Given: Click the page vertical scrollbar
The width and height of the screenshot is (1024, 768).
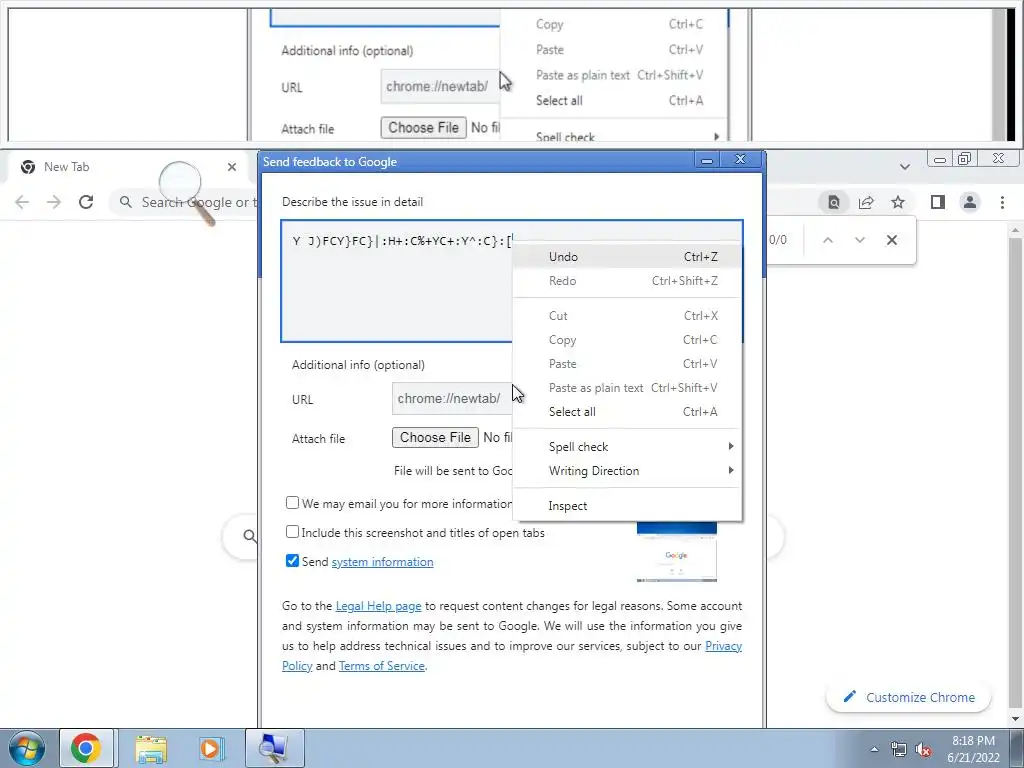Looking at the screenshot, I should pos(1016,473).
